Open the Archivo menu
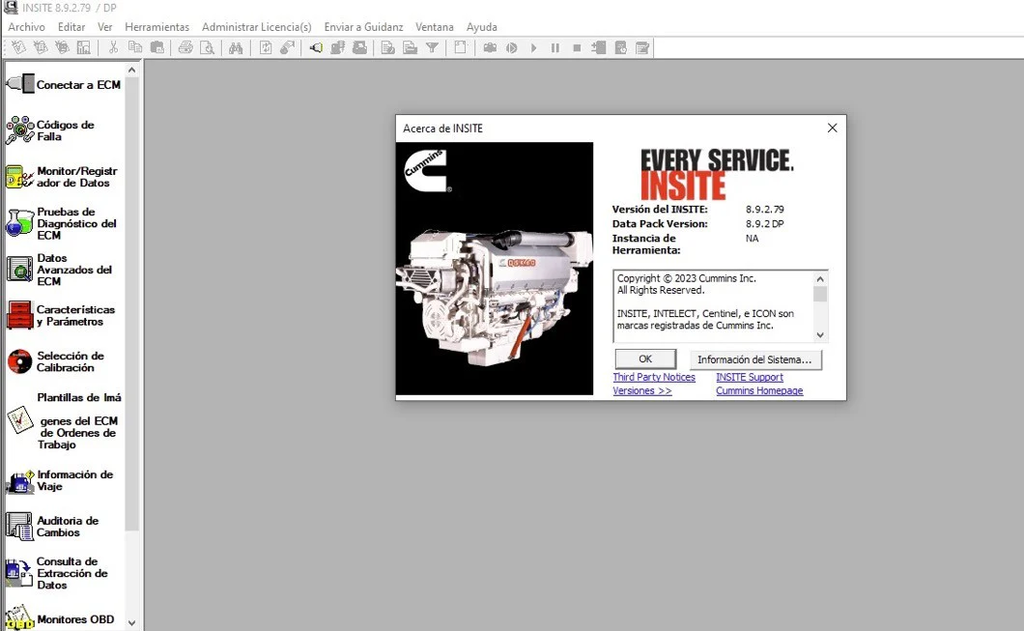The width and height of the screenshot is (1024, 631). [x=26, y=27]
